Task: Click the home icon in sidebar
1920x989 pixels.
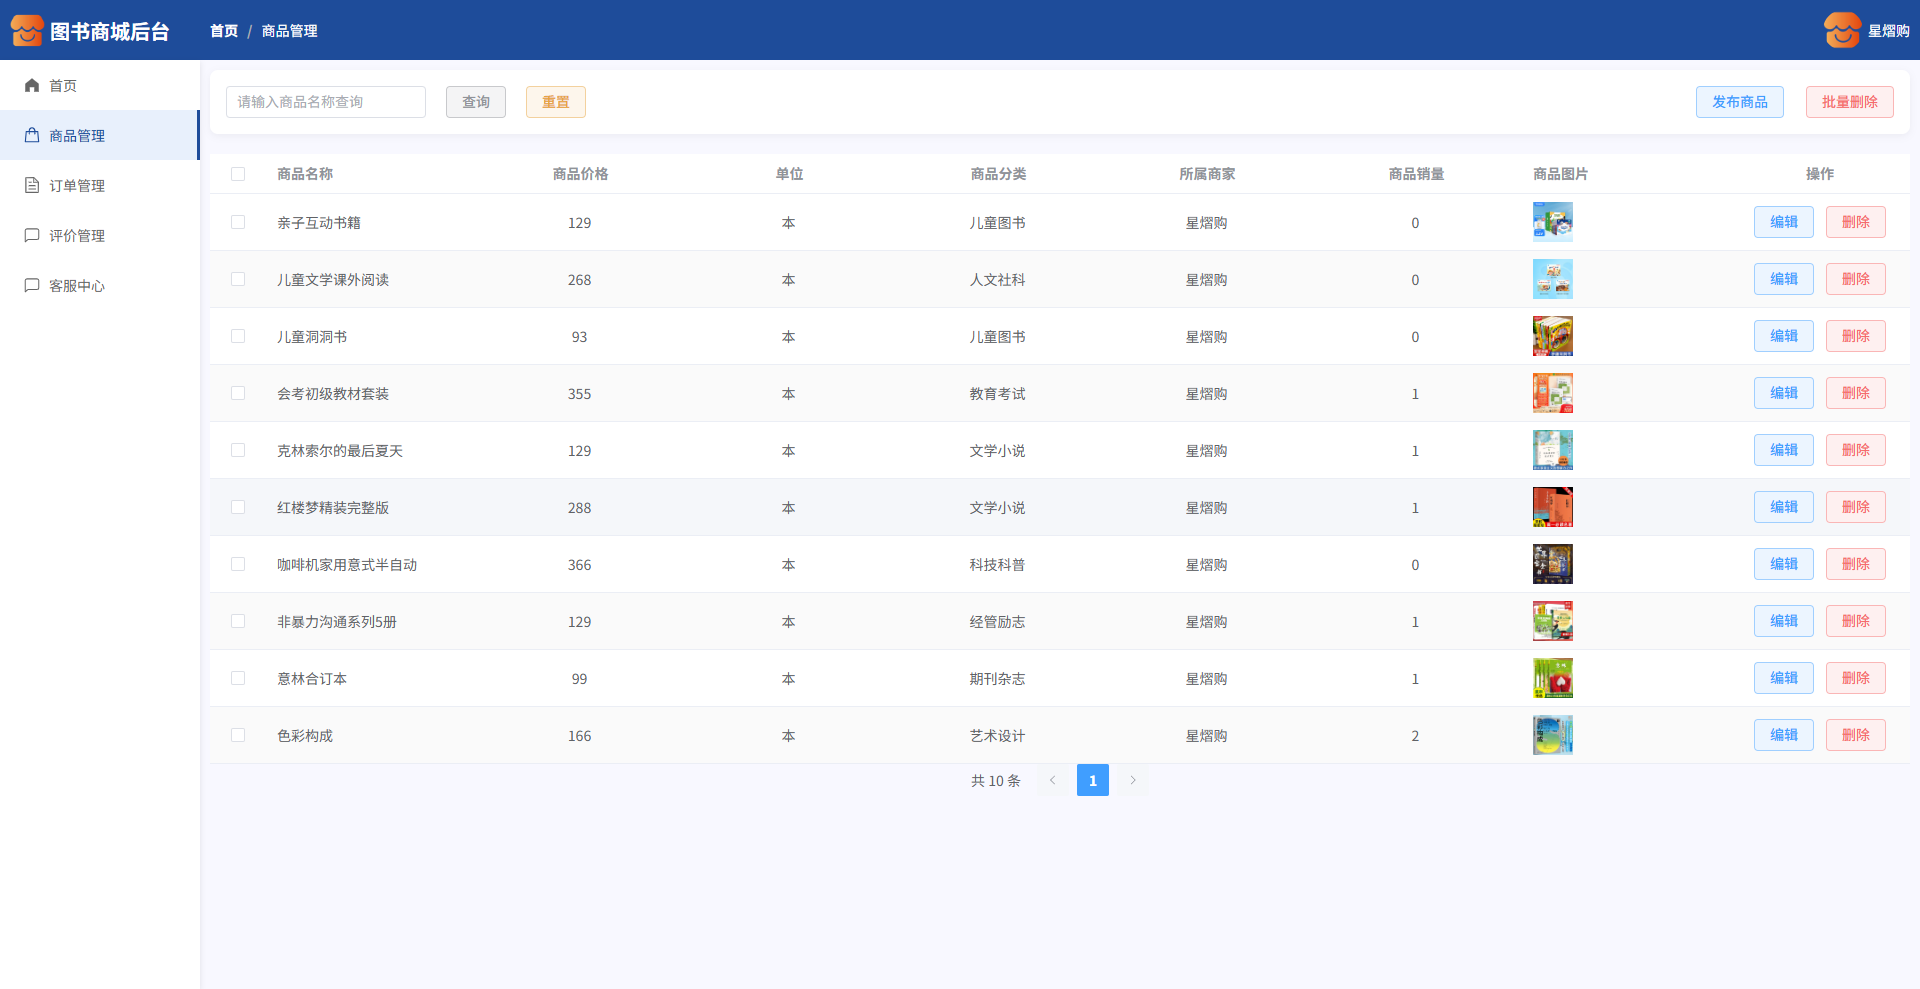Action: pyautogui.click(x=32, y=86)
